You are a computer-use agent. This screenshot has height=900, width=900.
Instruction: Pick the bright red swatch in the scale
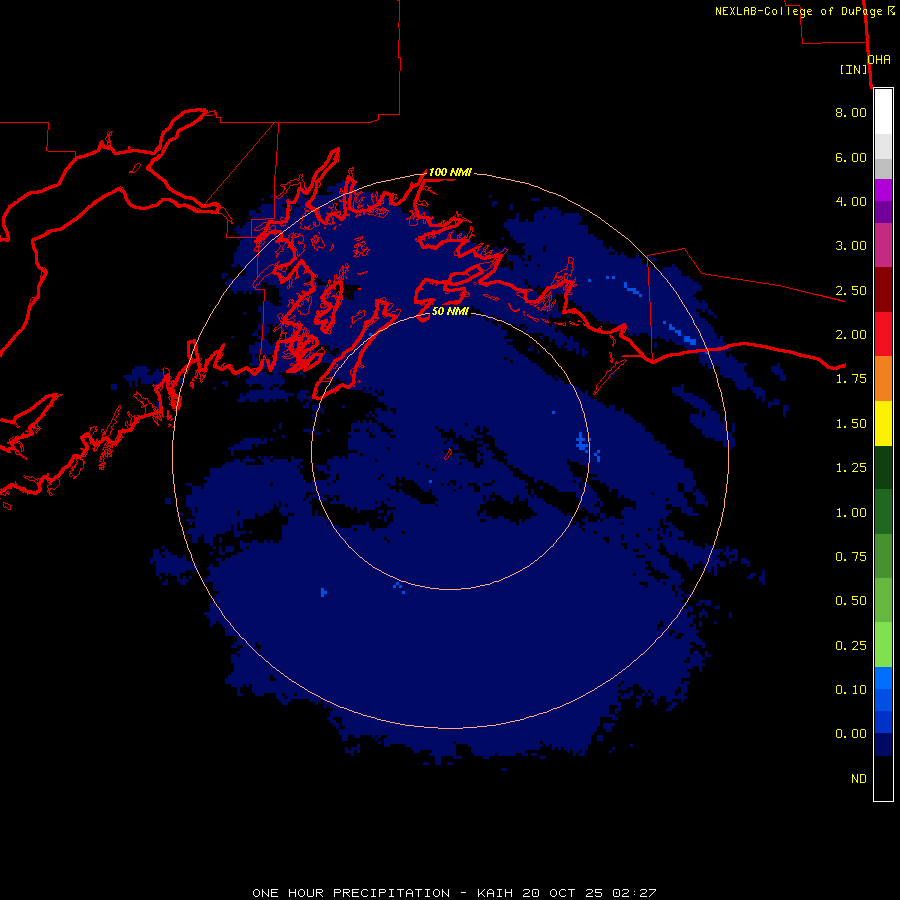(883, 334)
